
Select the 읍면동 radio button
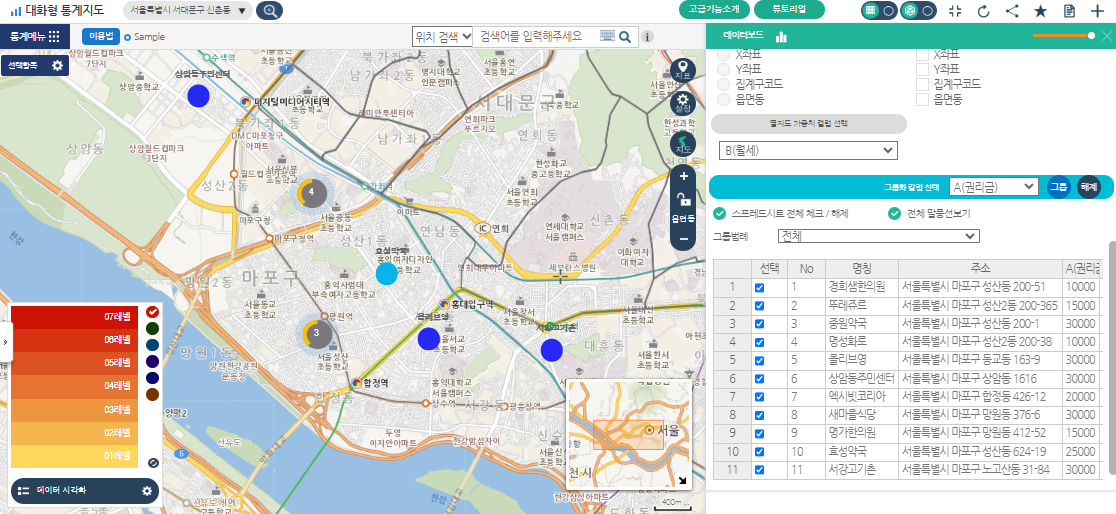pos(724,100)
